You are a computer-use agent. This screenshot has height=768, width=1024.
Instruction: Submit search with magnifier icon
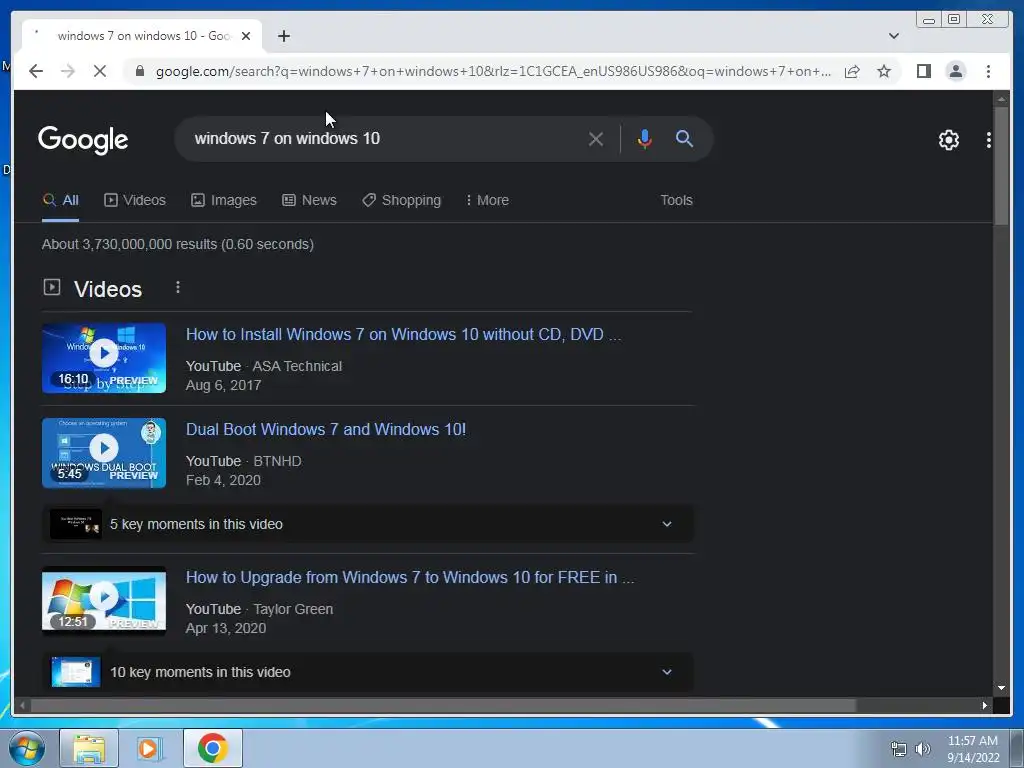pyautogui.click(x=684, y=138)
